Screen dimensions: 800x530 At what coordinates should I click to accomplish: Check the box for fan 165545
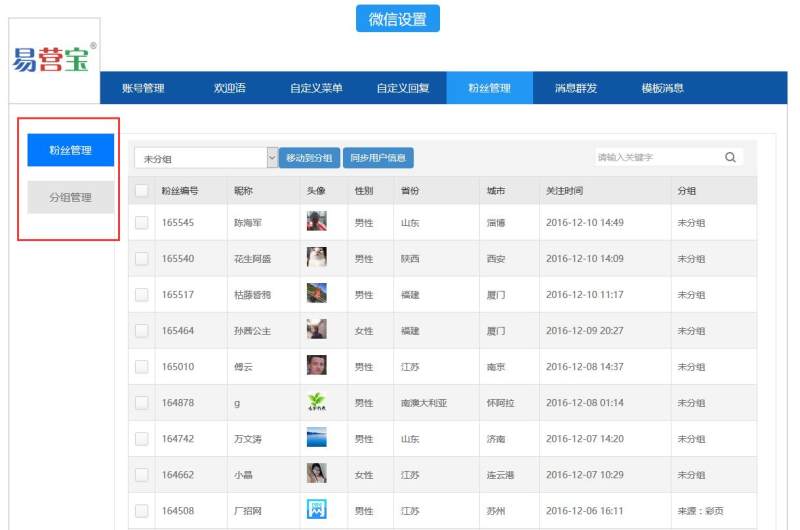[x=141, y=223]
